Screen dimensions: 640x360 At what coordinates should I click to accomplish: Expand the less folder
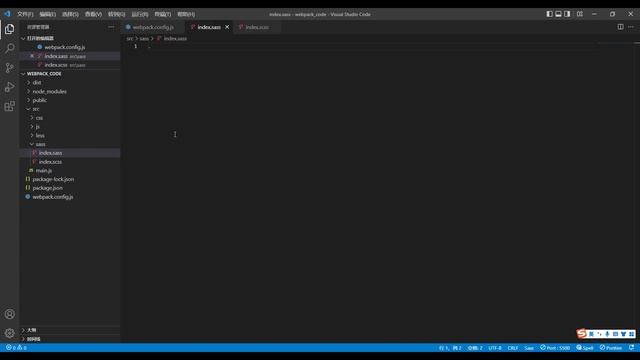coord(40,136)
